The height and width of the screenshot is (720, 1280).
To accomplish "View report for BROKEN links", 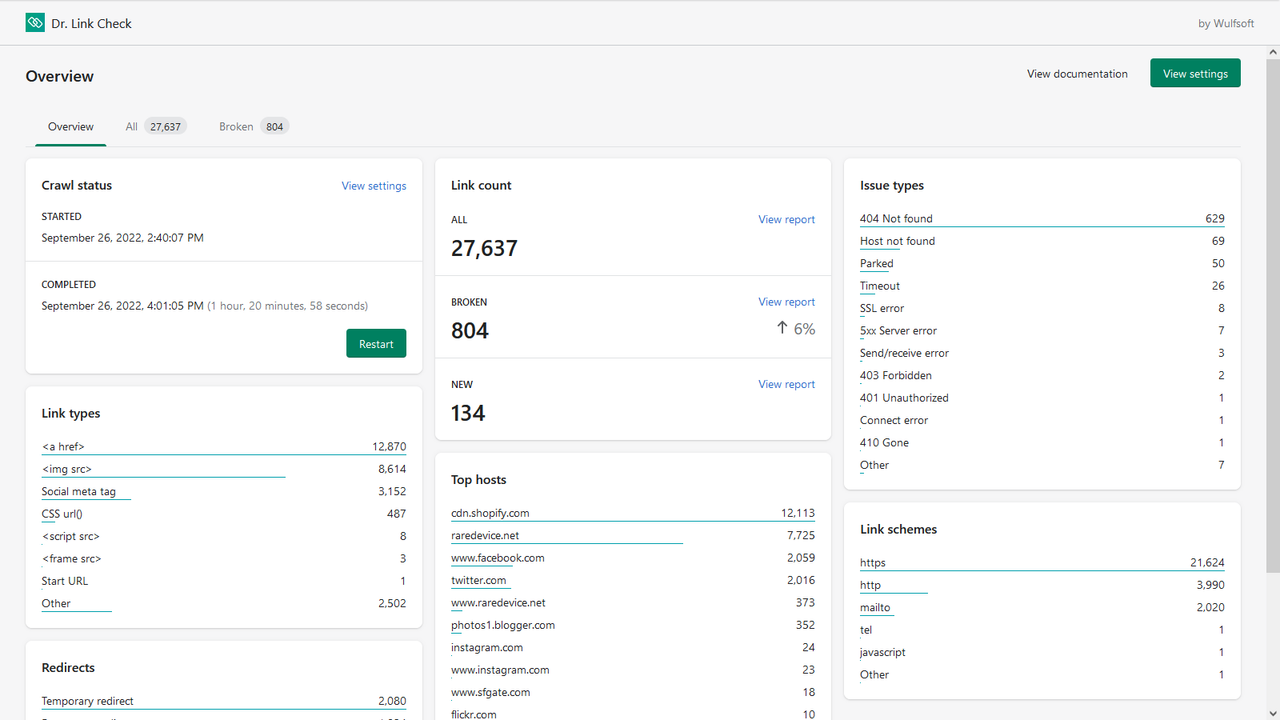I will (786, 301).
